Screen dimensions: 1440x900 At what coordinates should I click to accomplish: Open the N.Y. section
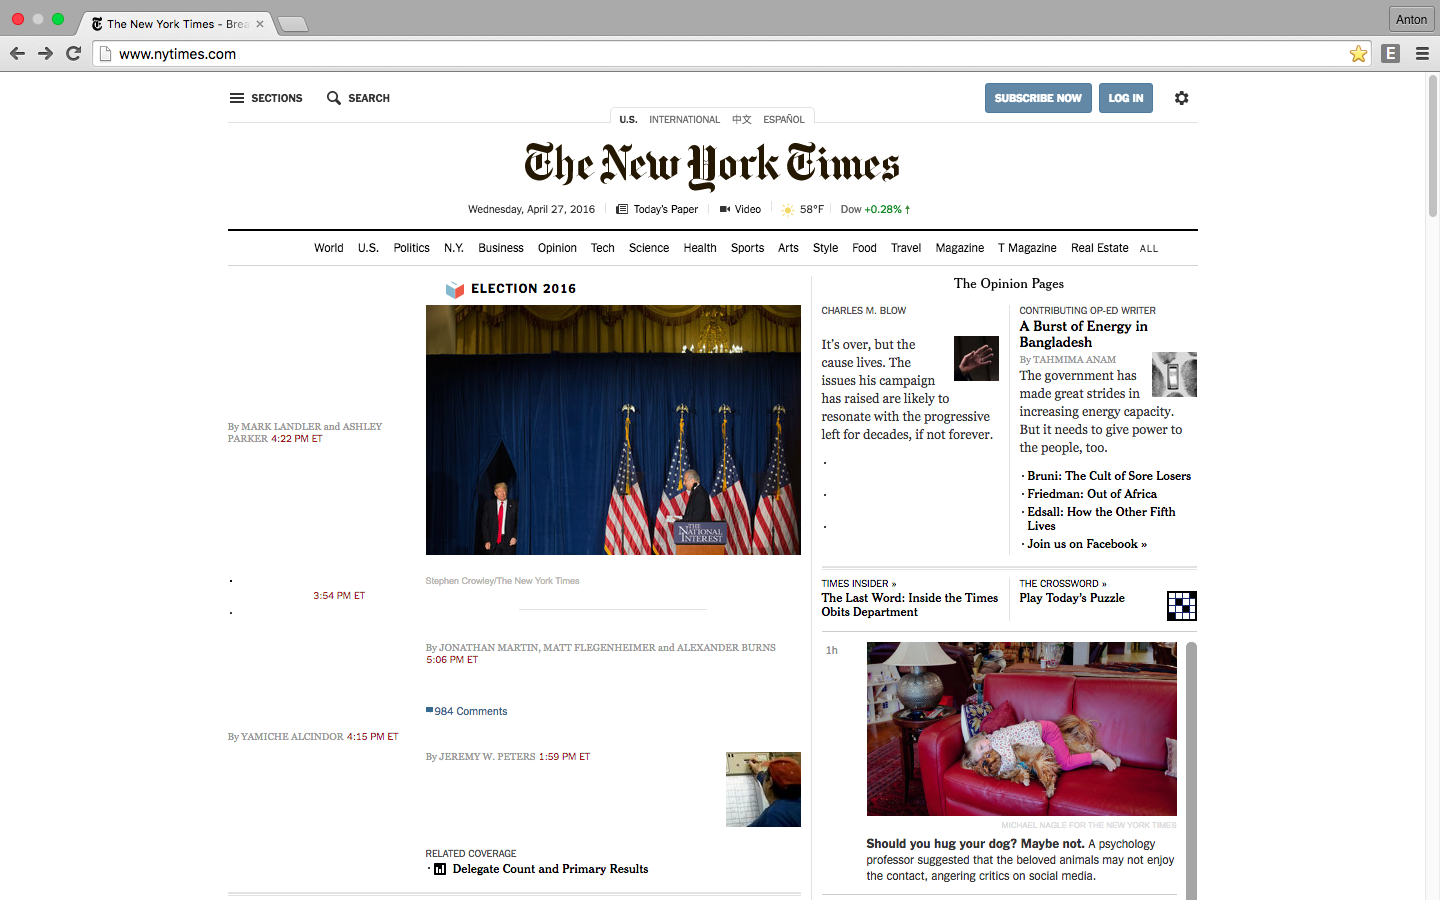[454, 248]
